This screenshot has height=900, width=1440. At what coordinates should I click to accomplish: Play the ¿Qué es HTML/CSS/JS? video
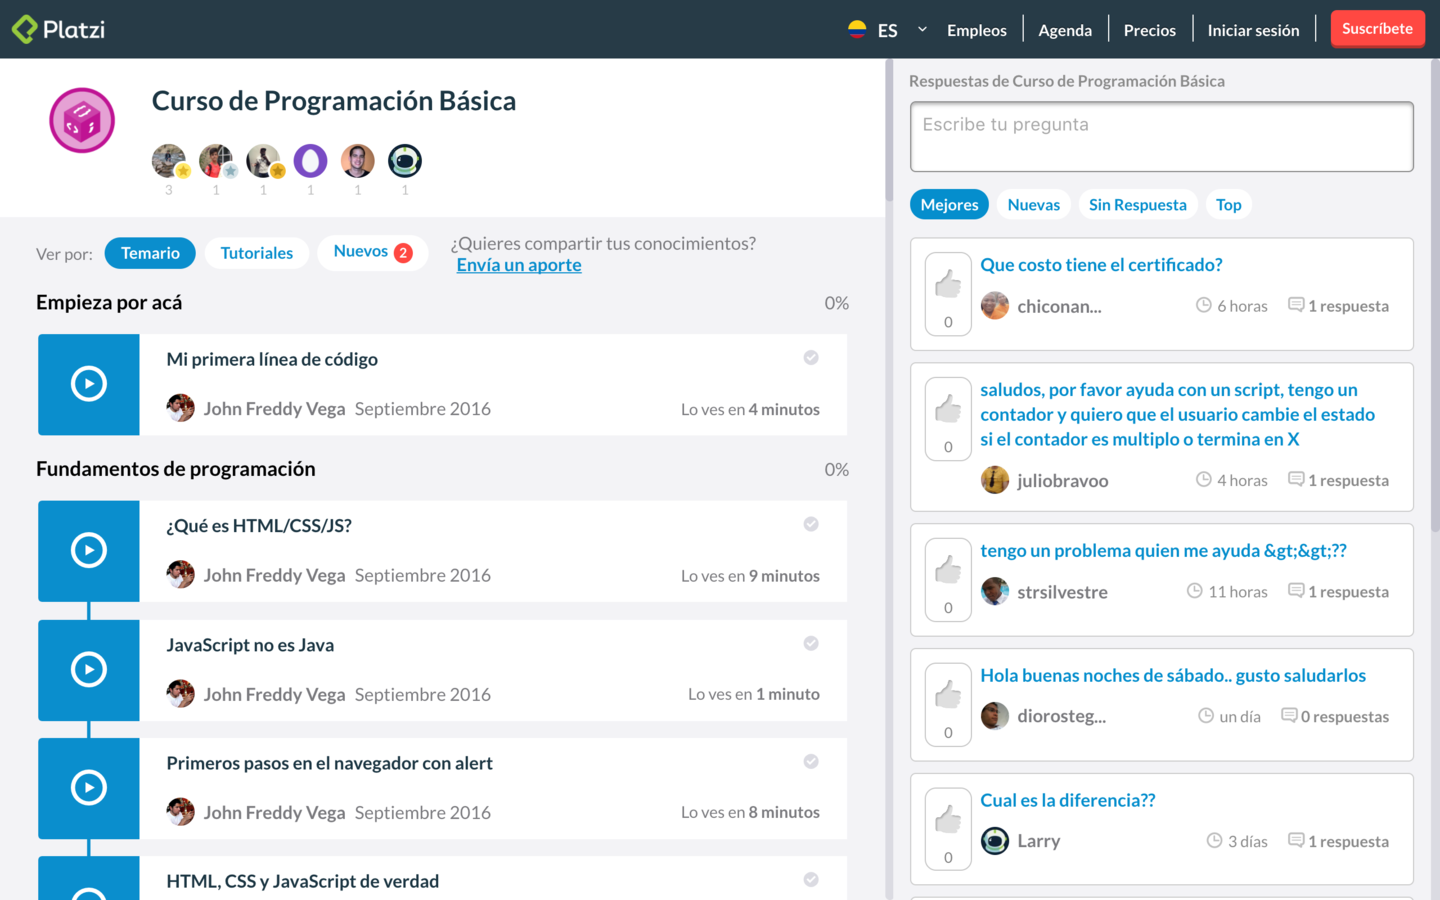click(89, 550)
